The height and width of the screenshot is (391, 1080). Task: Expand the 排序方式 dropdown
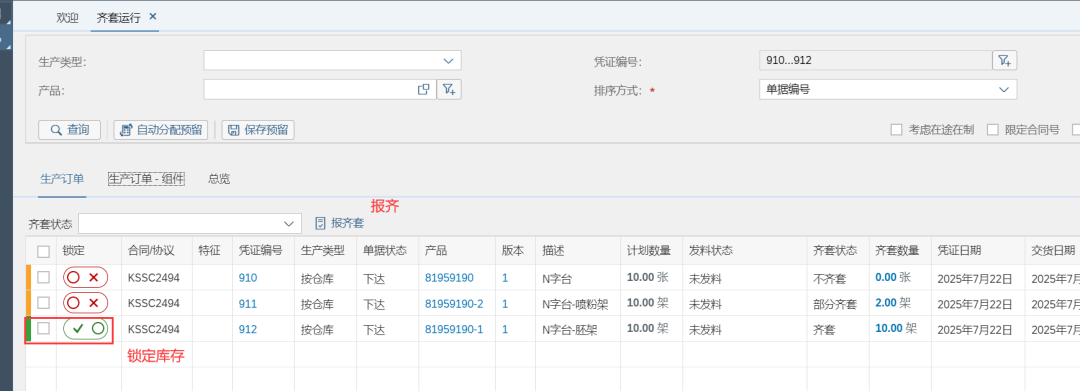pyautogui.click(x=888, y=89)
